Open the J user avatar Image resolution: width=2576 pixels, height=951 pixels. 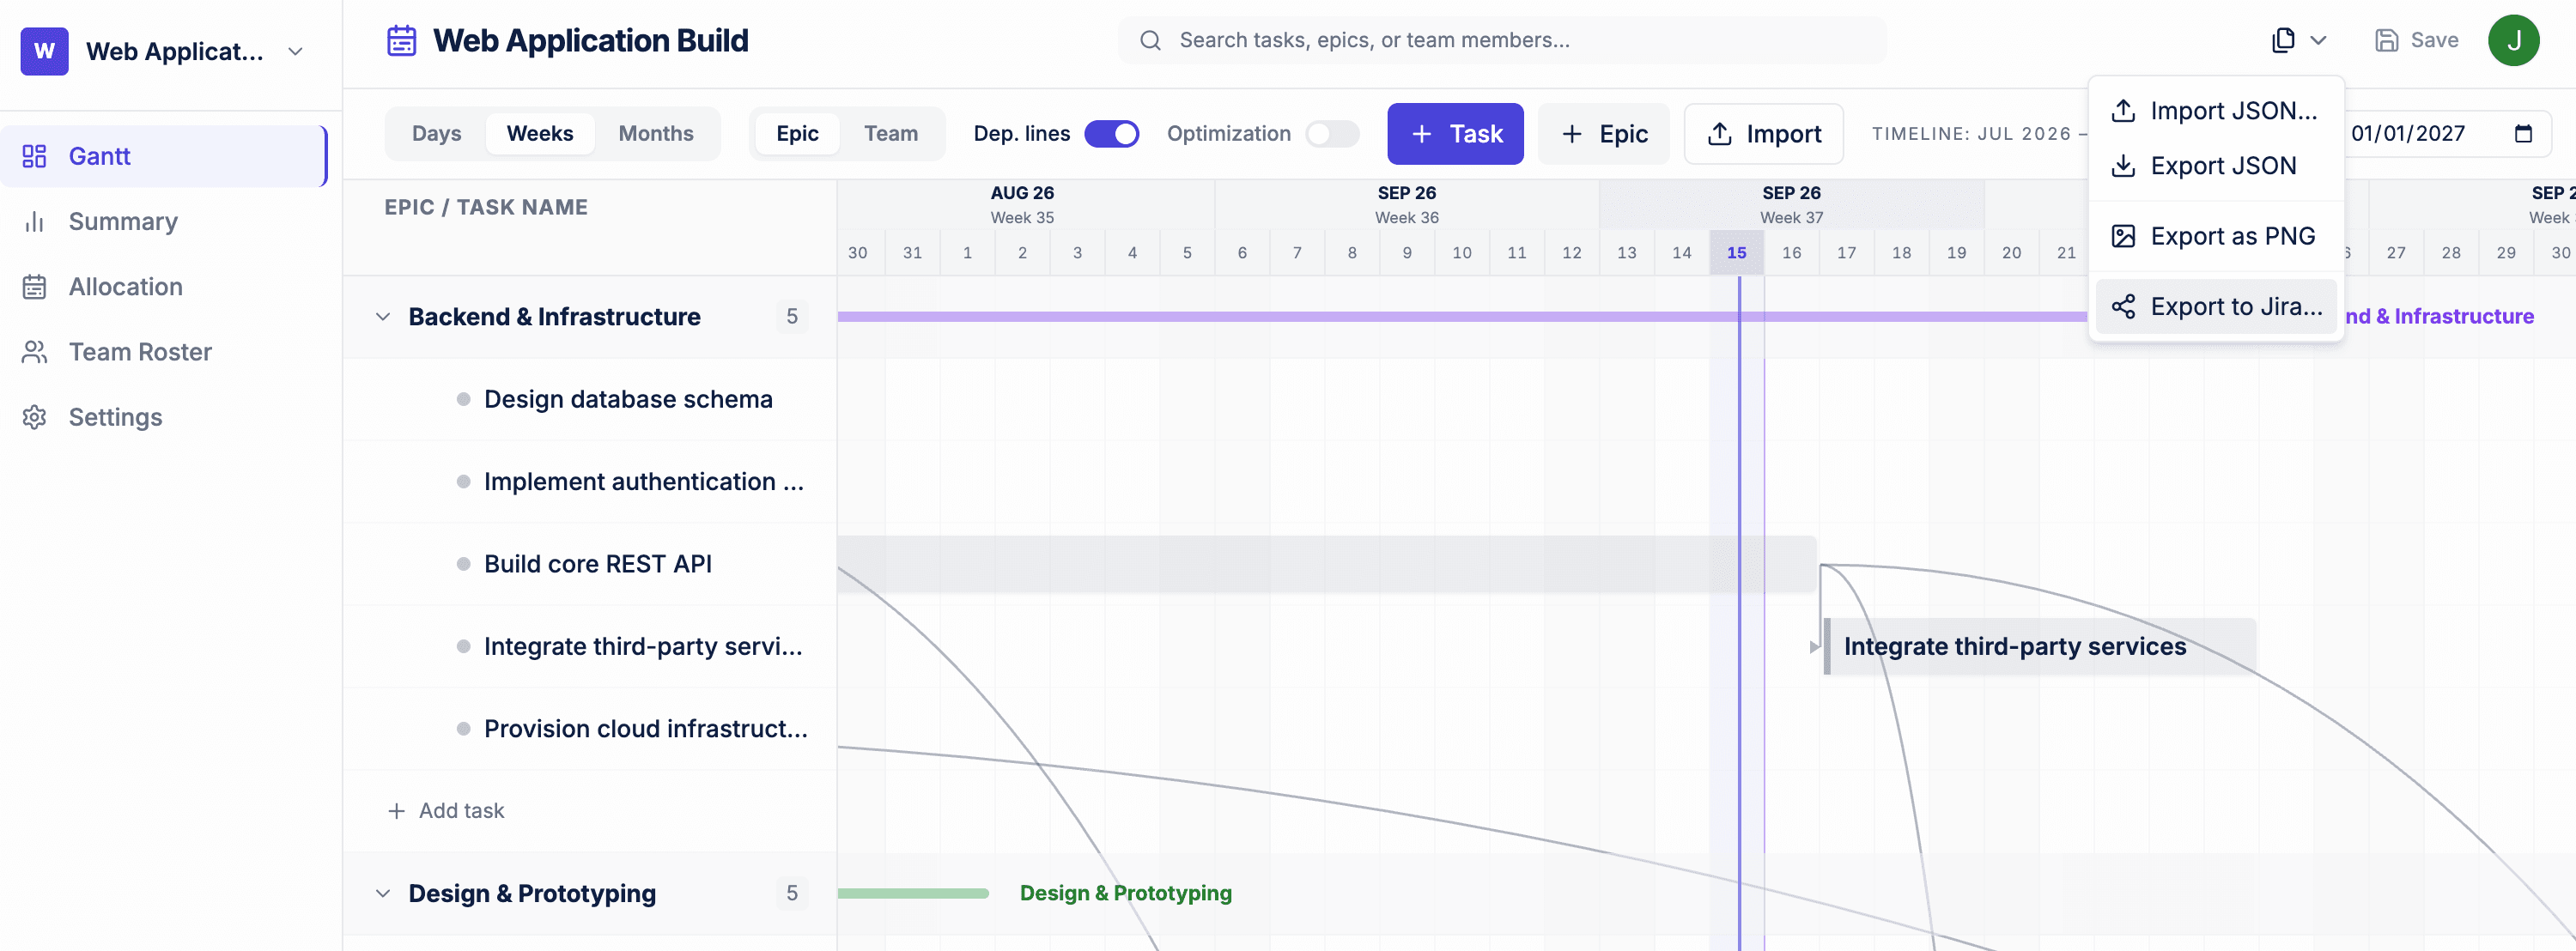click(x=2513, y=40)
